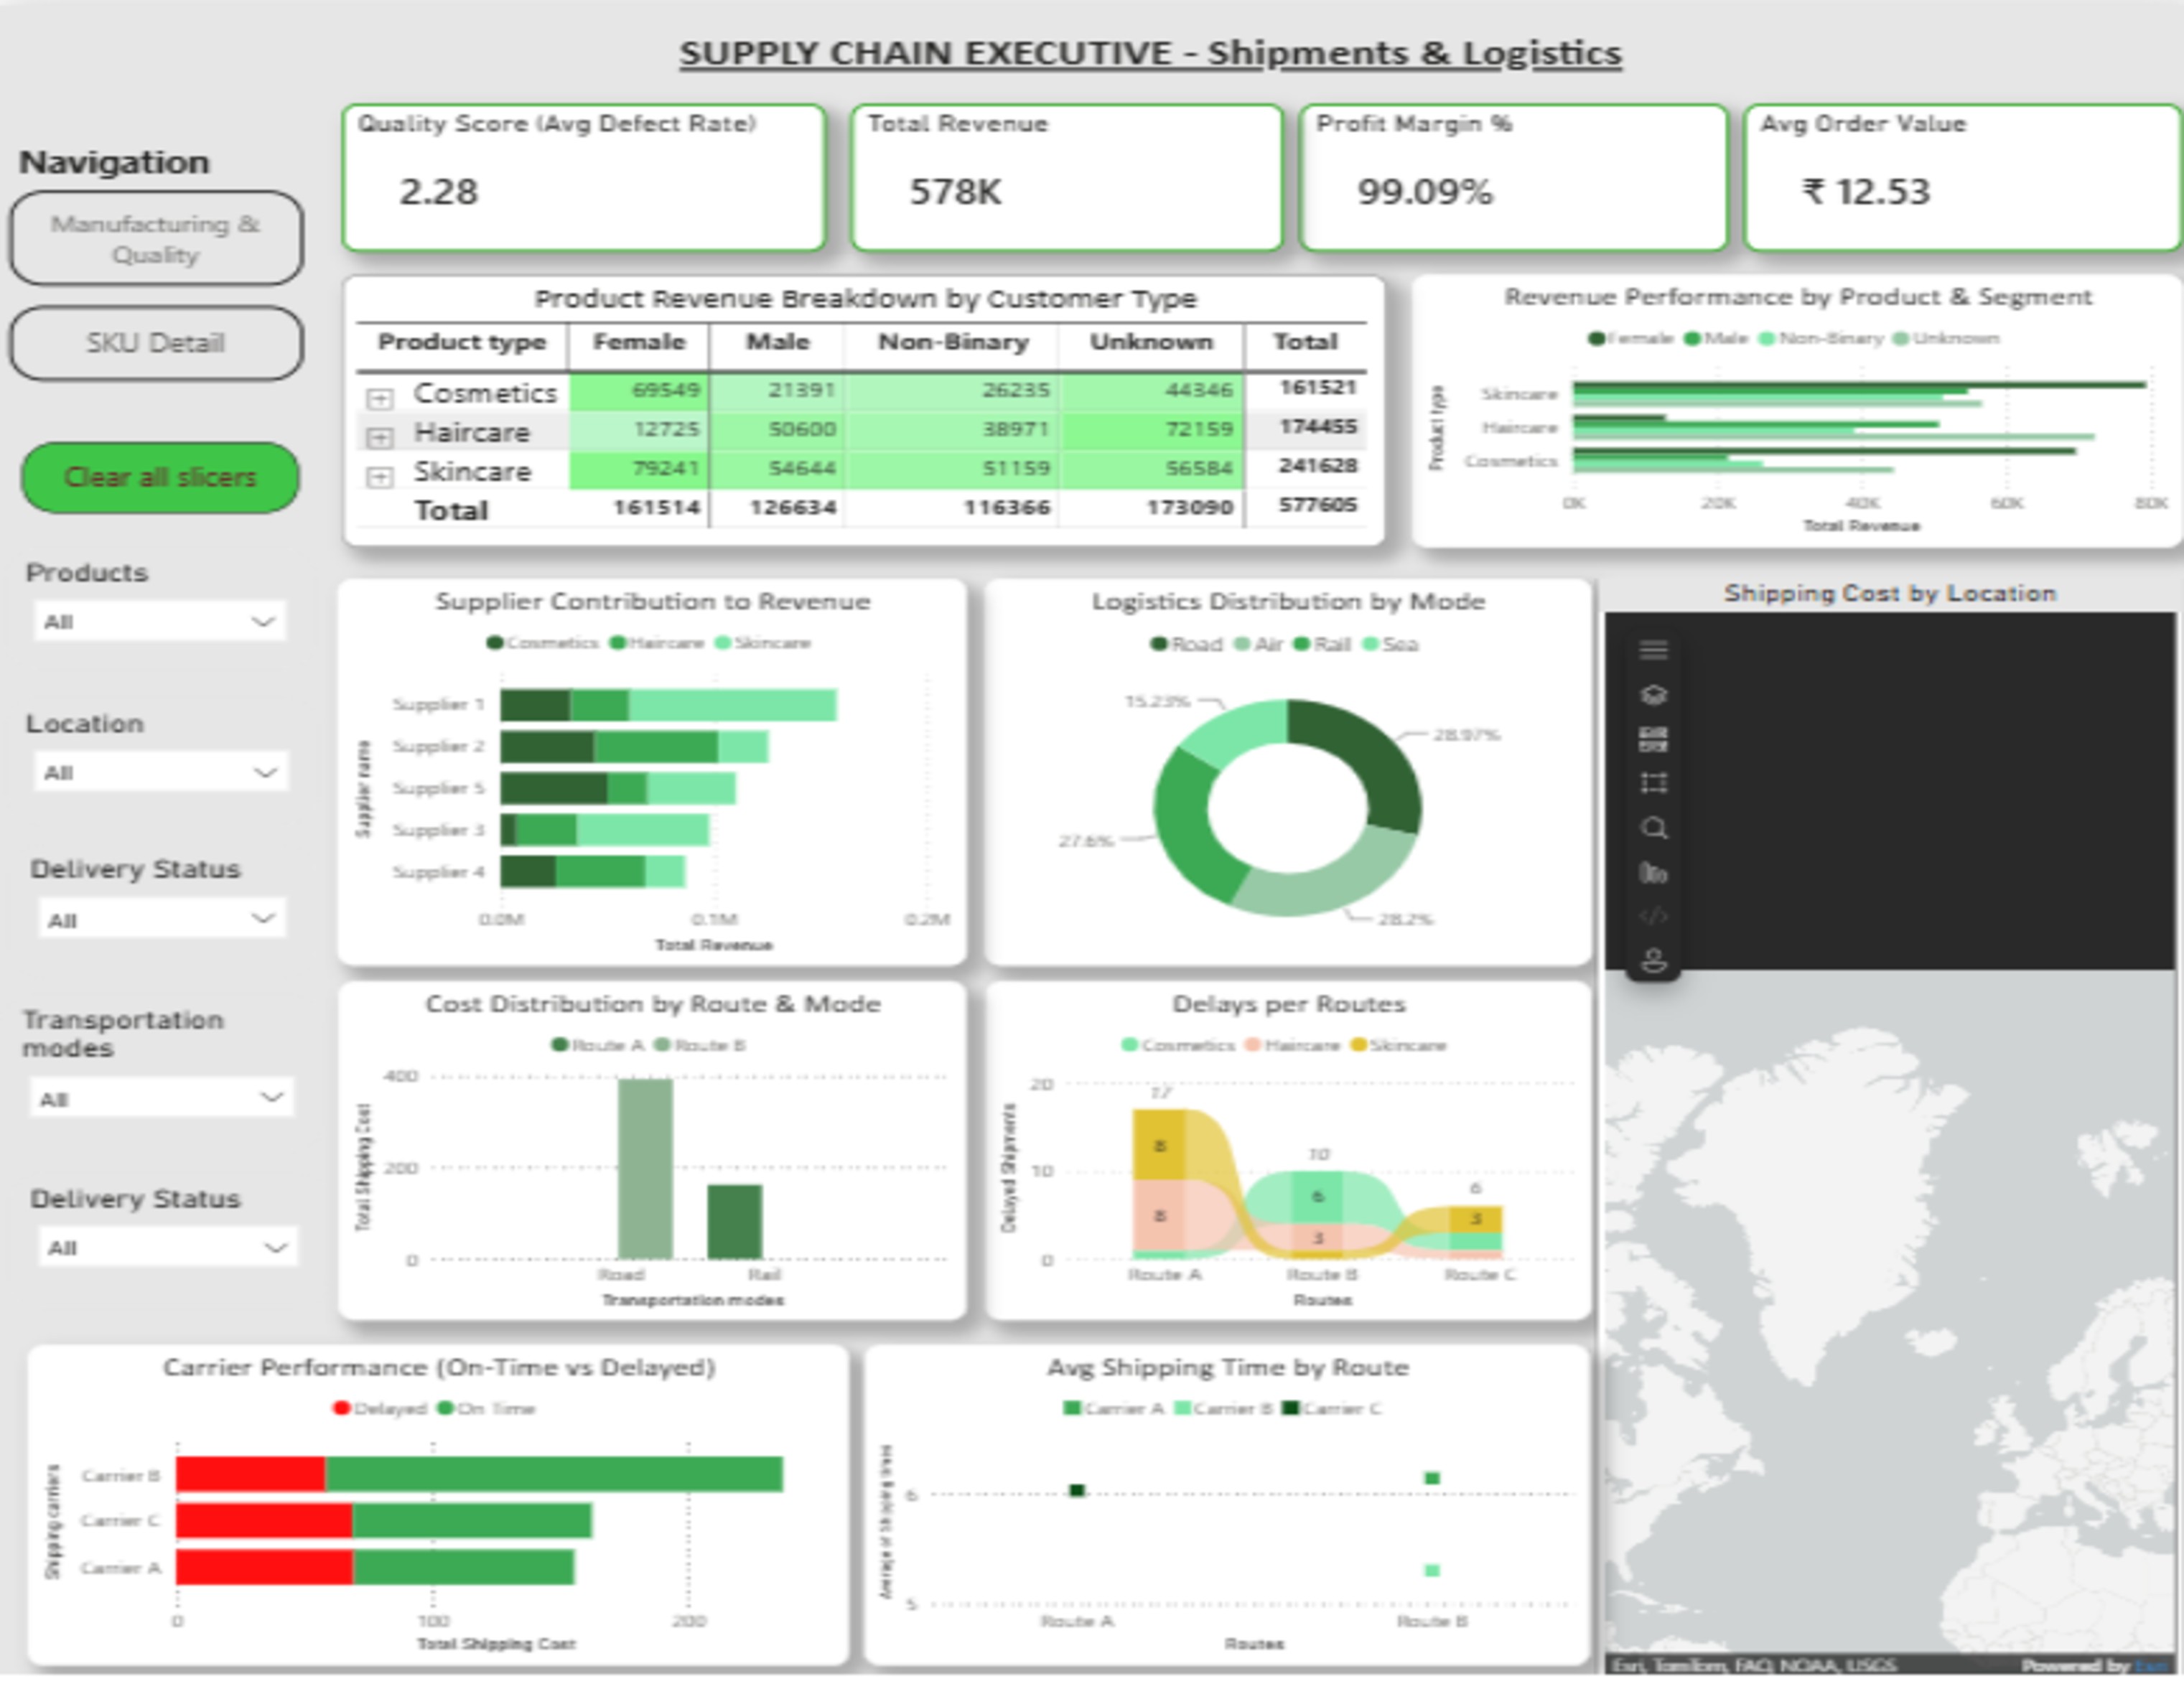The image size is (2184, 1694).
Task: Sort matrix by Total column header
Action: pos(1305,342)
